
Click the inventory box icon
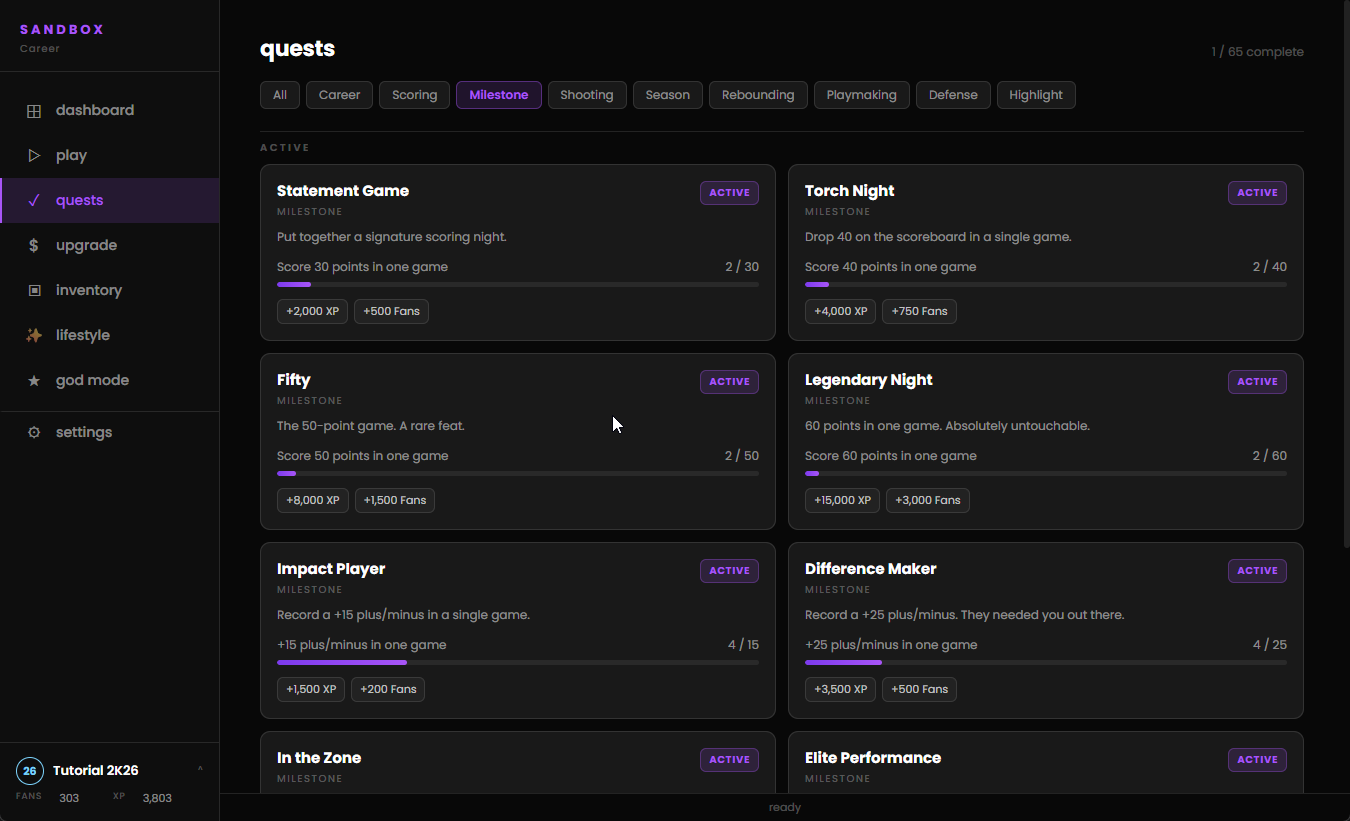tap(34, 291)
